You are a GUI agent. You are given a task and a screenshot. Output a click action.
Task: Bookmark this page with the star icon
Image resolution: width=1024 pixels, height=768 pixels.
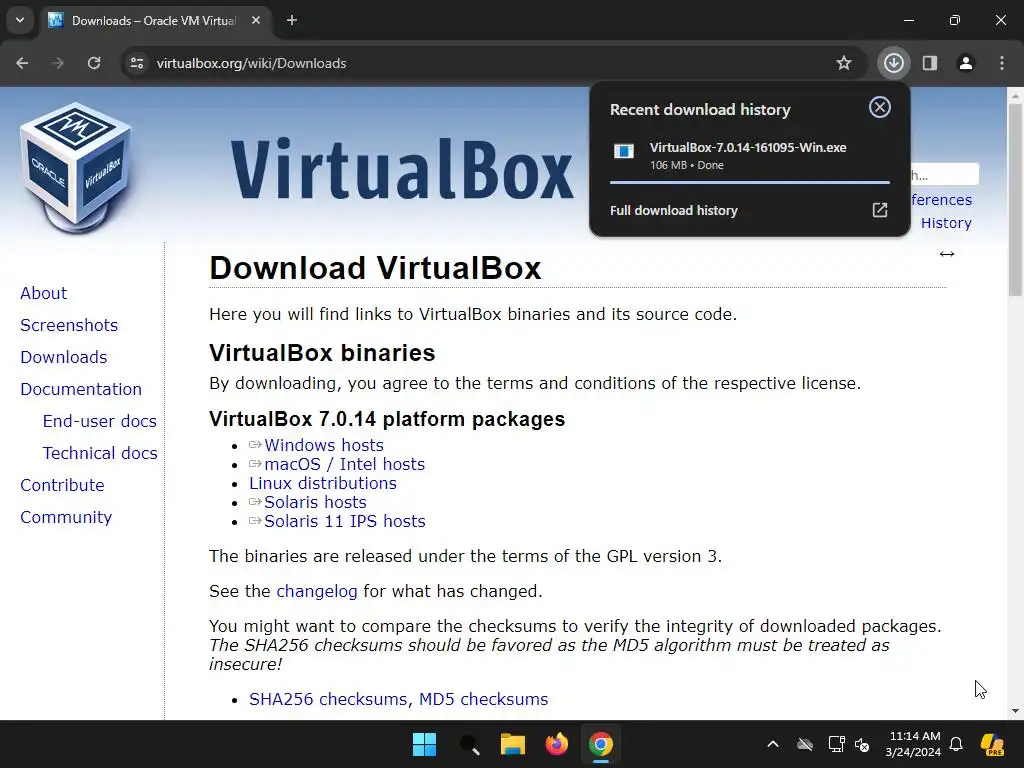(844, 63)
